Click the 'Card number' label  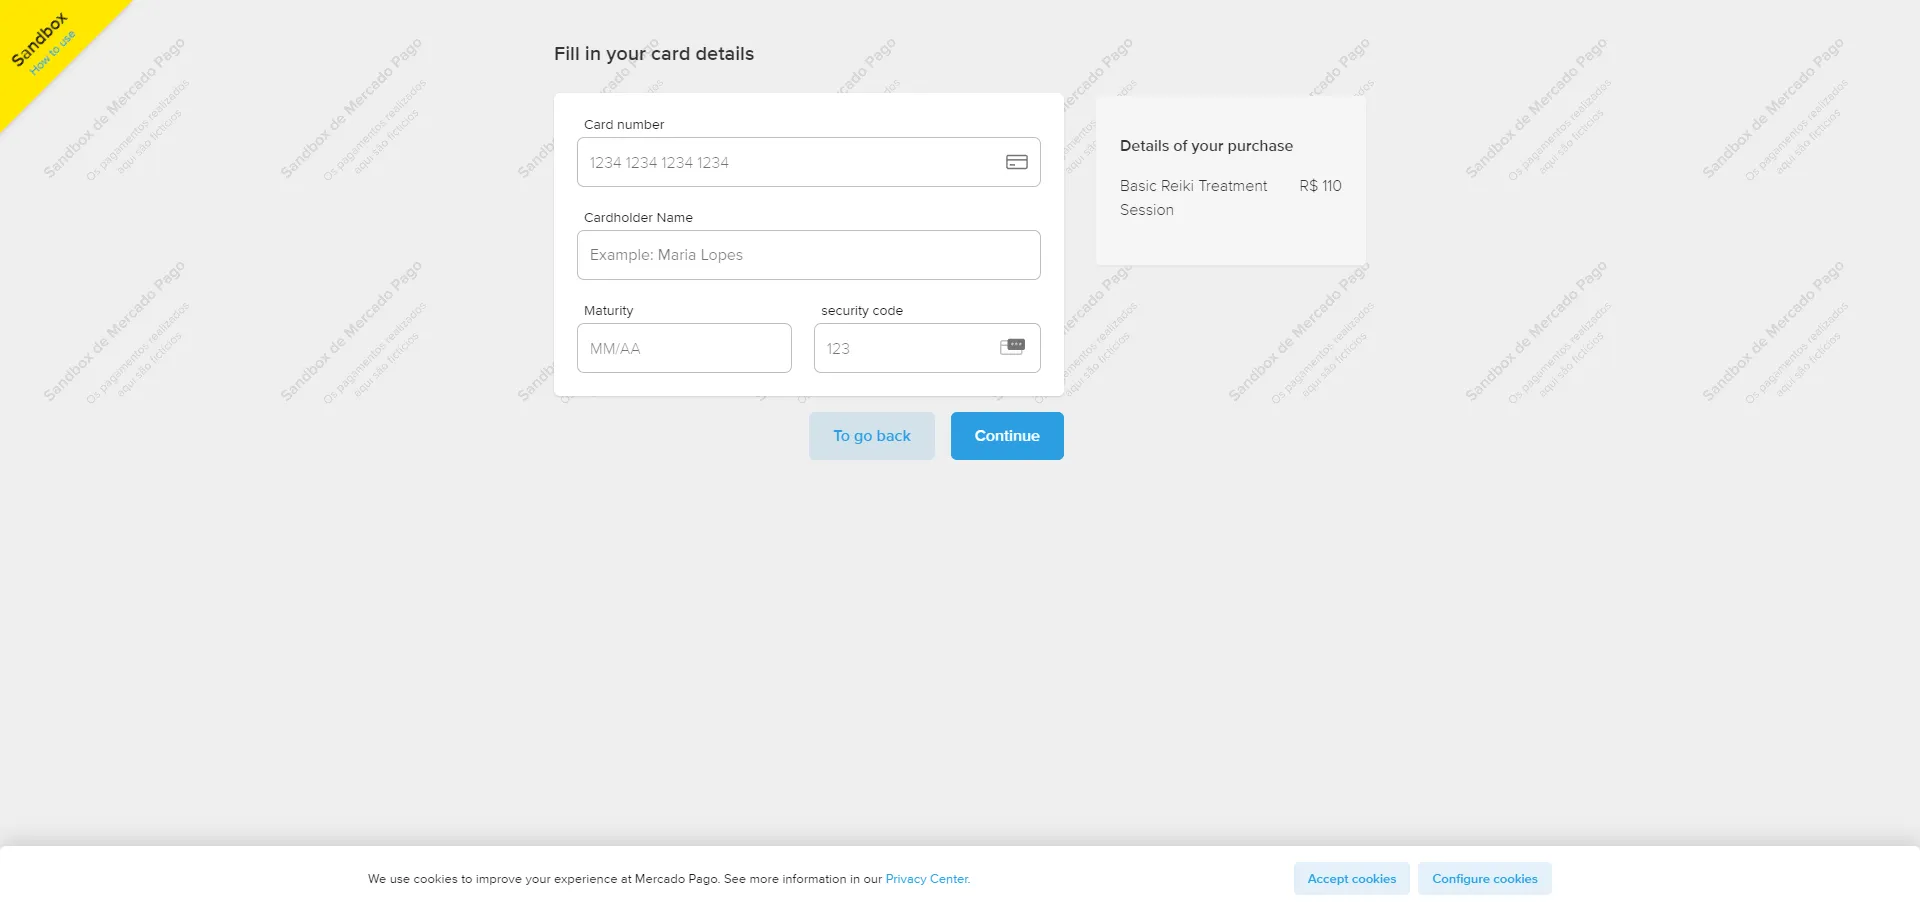tap(624, 125)
